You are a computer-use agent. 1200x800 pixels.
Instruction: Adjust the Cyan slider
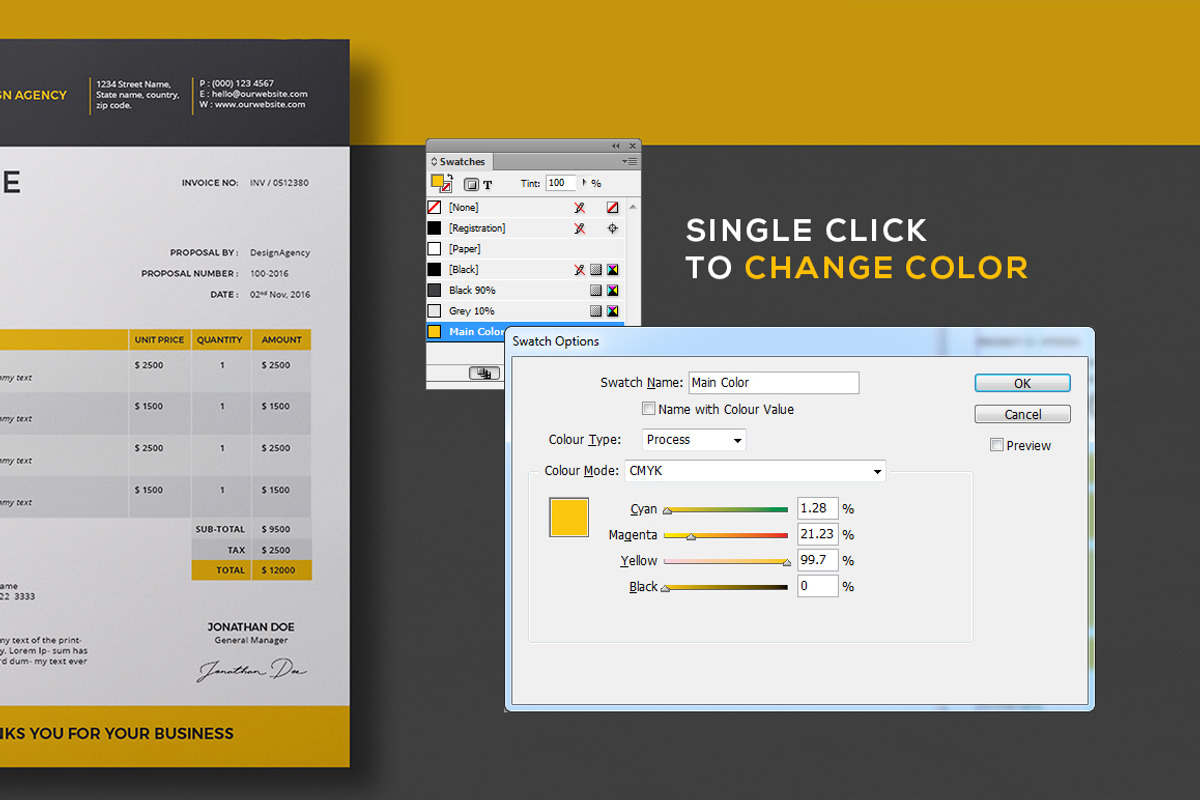click(x=726, y=510)
